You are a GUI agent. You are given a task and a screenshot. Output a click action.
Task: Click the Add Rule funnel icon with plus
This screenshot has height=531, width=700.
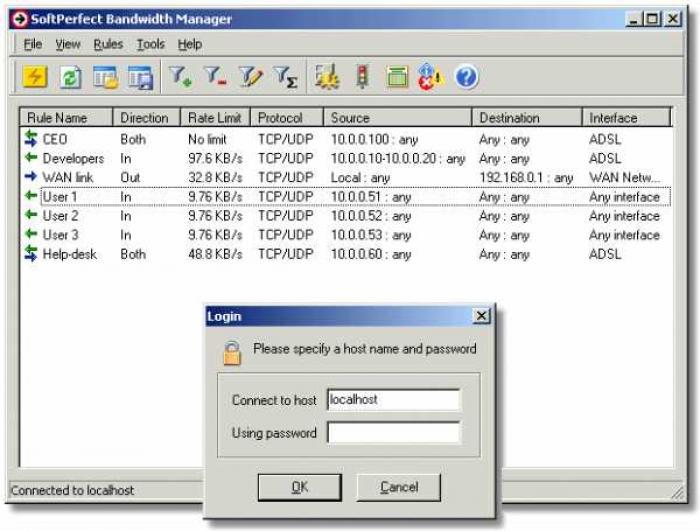pos(180,76)
